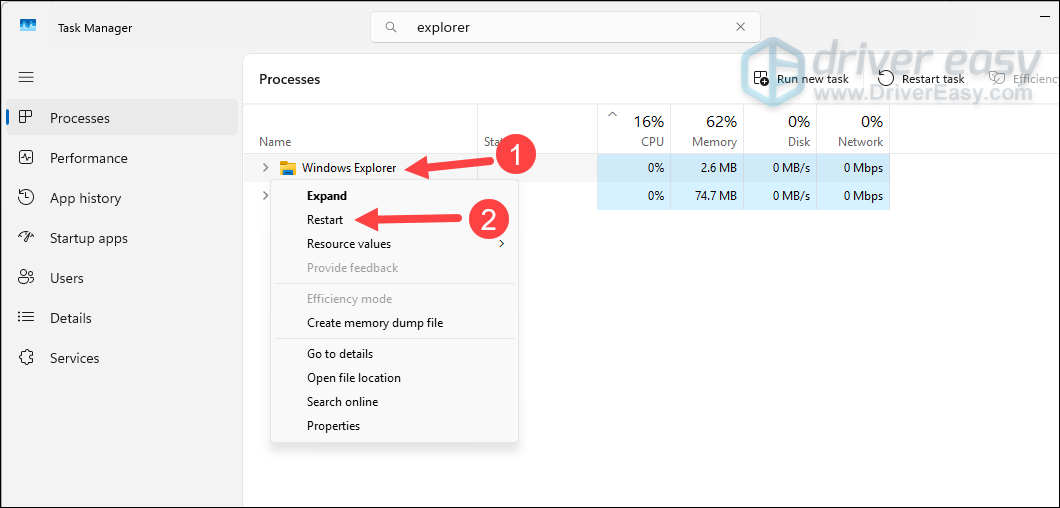
Task: Click the Processes heading text
Action: tap(289, 79)
